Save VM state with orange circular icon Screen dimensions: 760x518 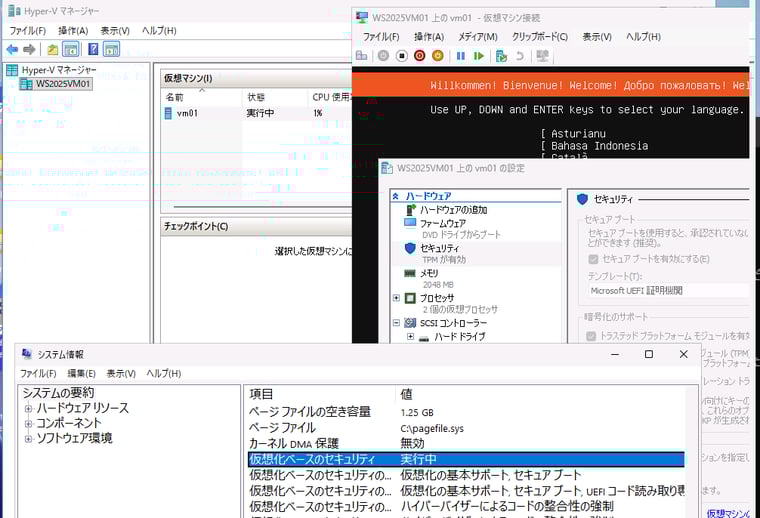coord(438,56)
